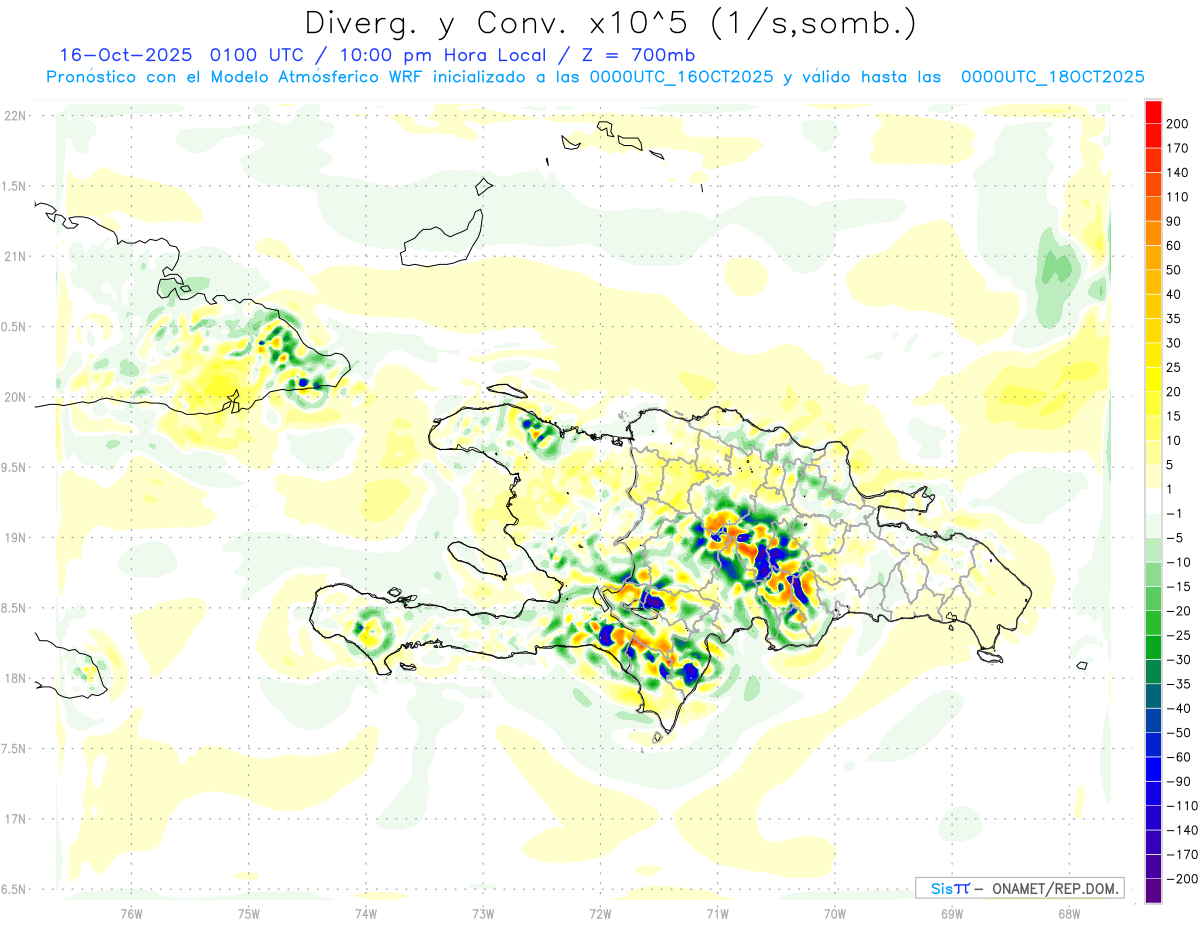Viewport: 1200px width, 927px height.
Task: Click the 19N latitude label
Action: pos(15,537)
